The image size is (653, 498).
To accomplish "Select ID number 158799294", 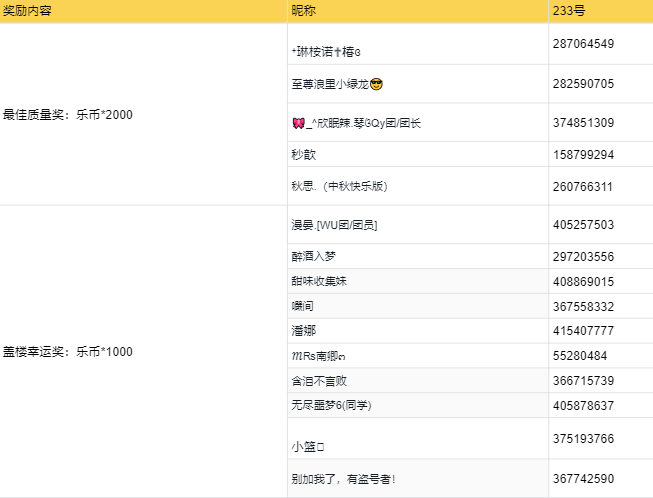I will coord(583,155).
